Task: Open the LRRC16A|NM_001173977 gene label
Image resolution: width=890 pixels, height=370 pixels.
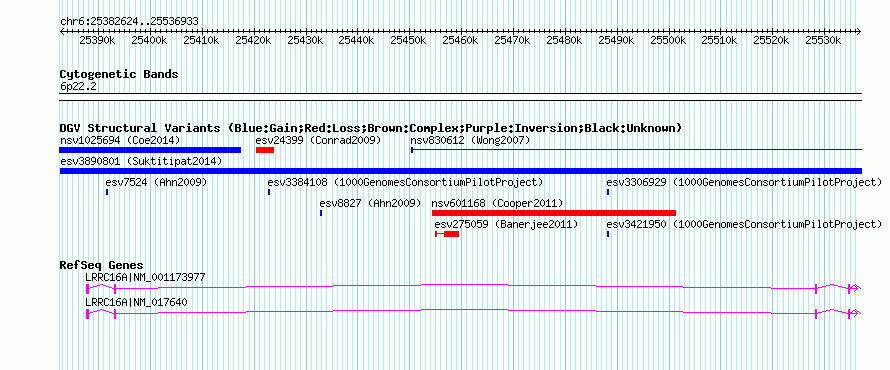Action: (145, 278)
